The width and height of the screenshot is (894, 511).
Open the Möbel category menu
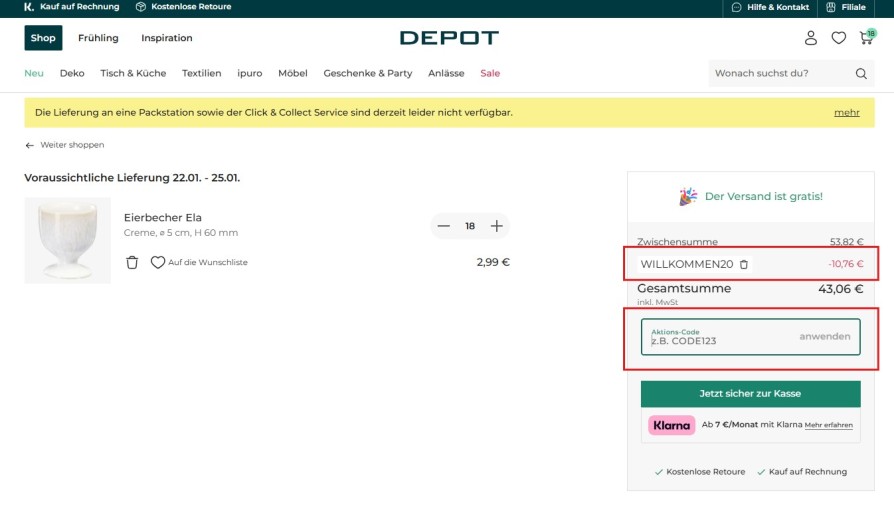pos(292,73)
